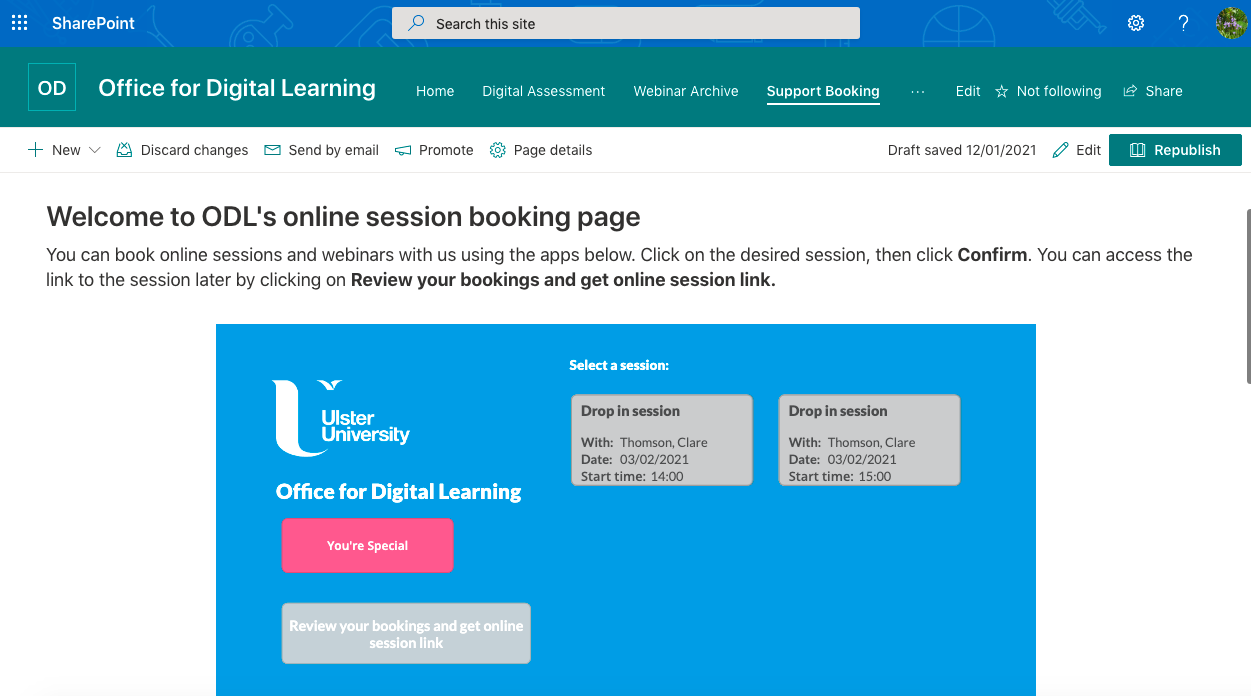Click the You're Special pink button
1251x696 pixels.
tap(367, 546)
